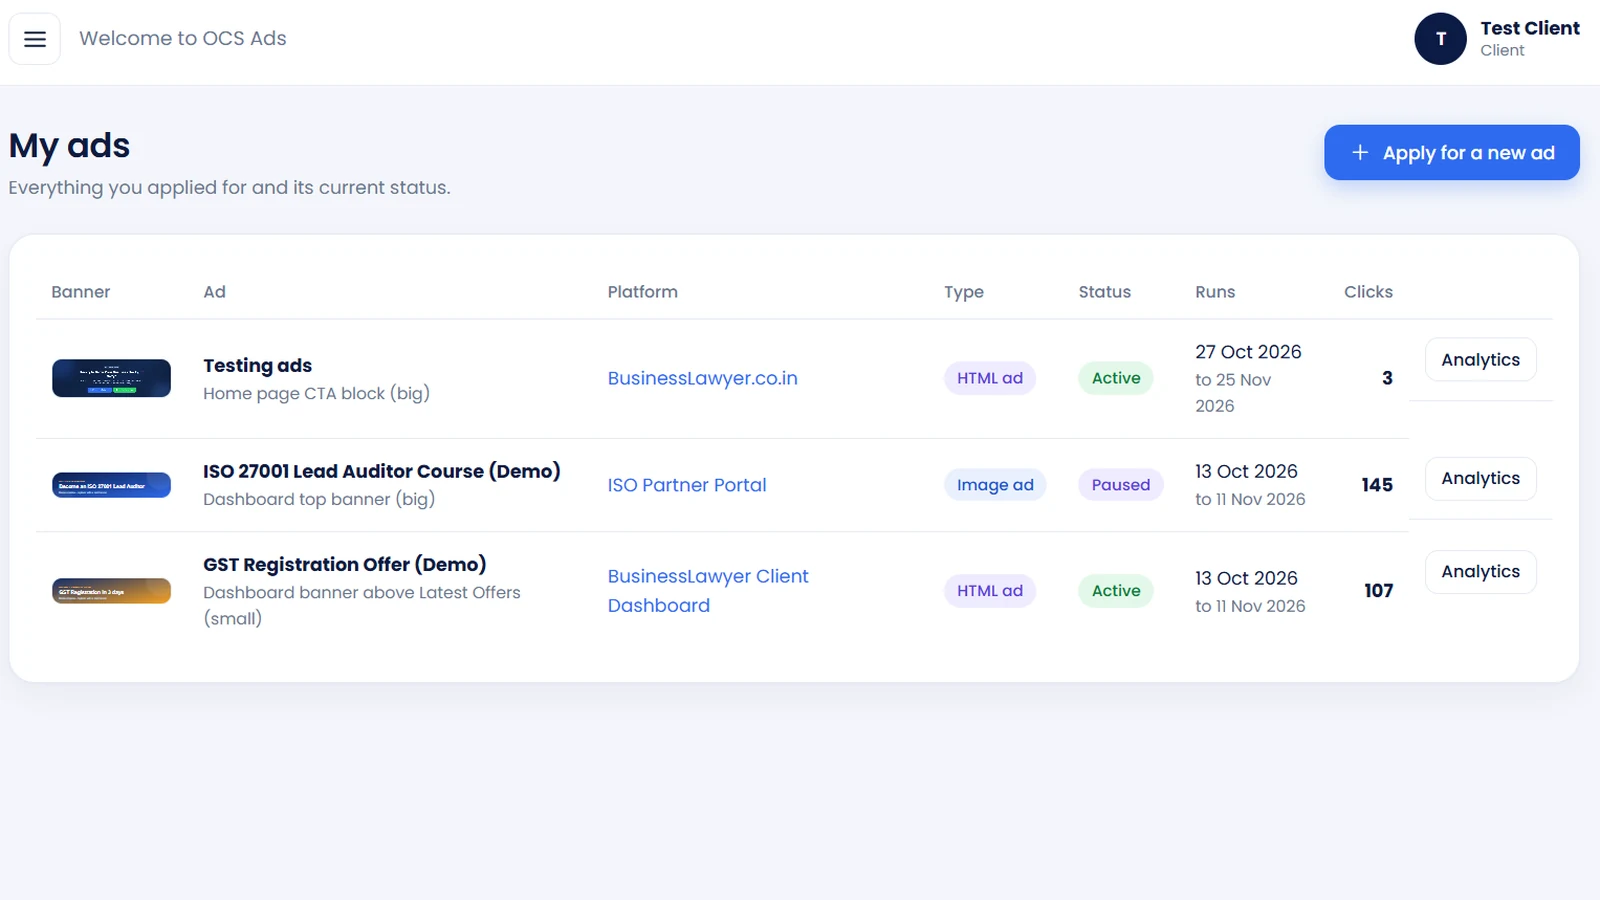Screen dimensions: 1600x900
Task: Click the Active badge in GST Registration row
Action: [x=1115, y=591]
